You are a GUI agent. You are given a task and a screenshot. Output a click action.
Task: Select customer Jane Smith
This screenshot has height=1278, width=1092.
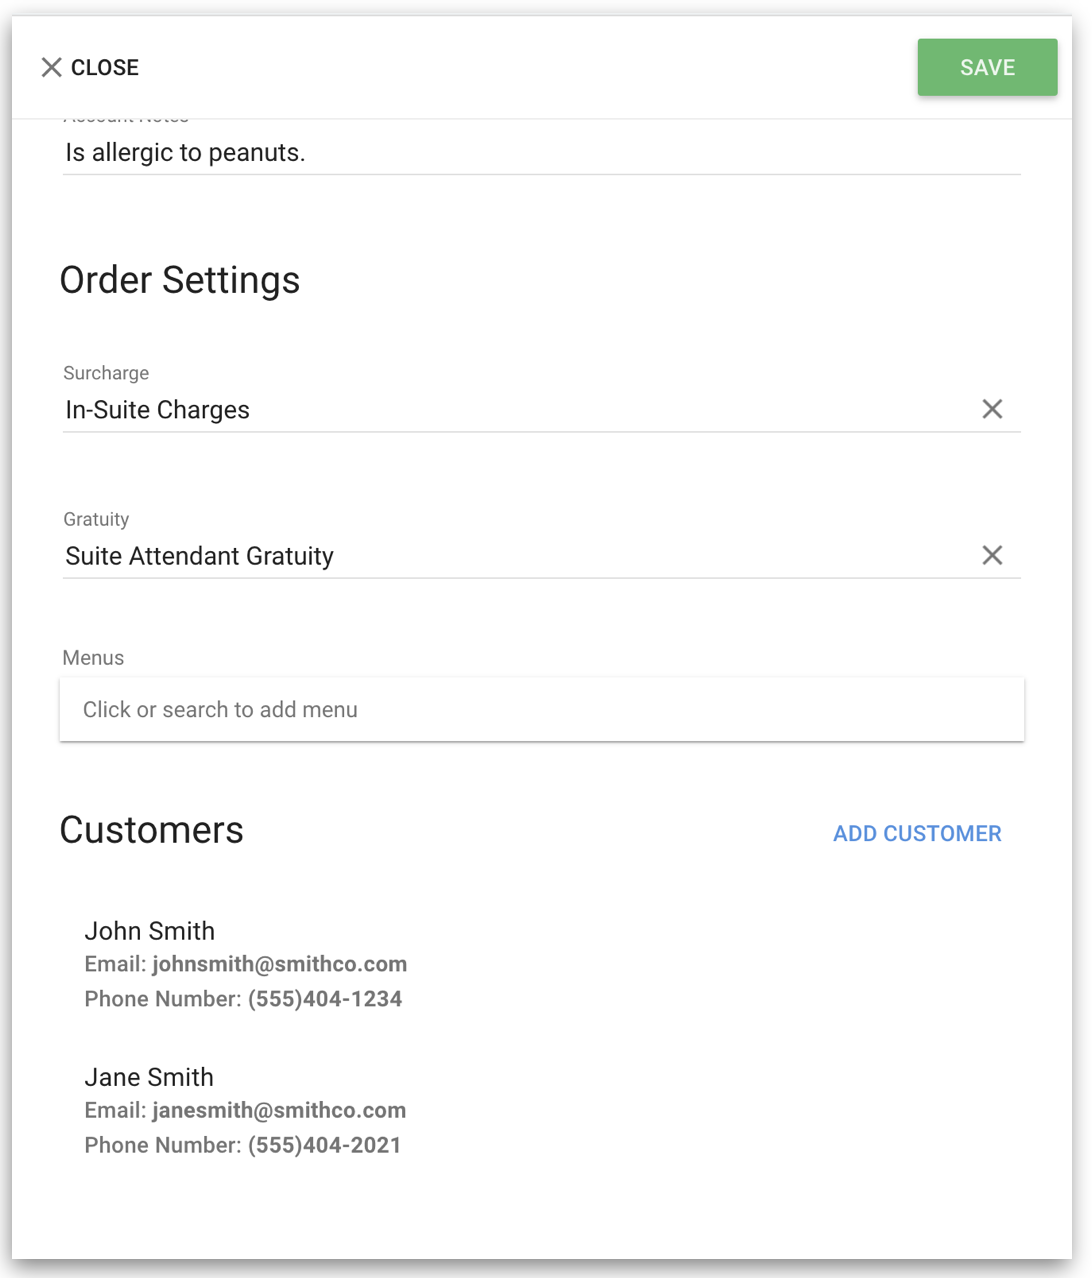[x=149, y=1077]
